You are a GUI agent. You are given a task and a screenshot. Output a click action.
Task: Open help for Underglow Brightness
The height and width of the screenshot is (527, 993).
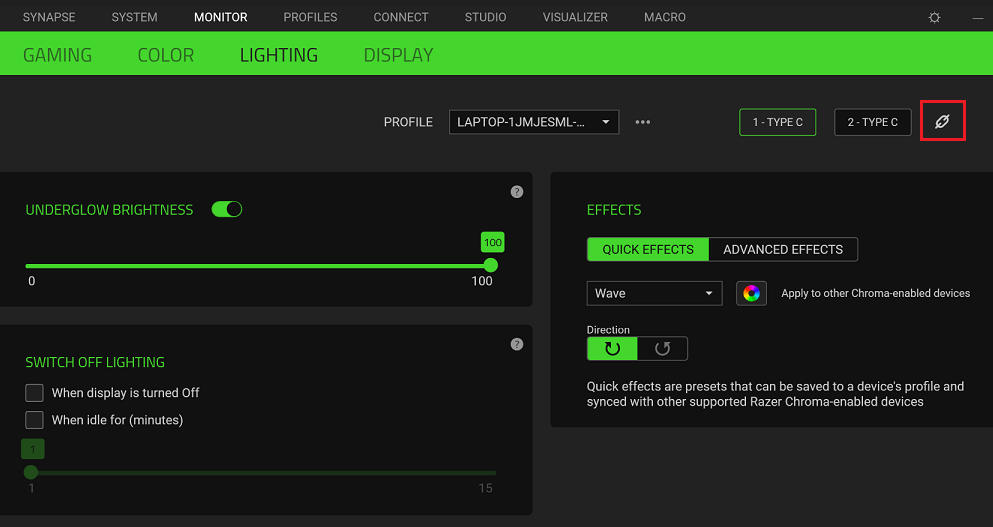point(517,192)
